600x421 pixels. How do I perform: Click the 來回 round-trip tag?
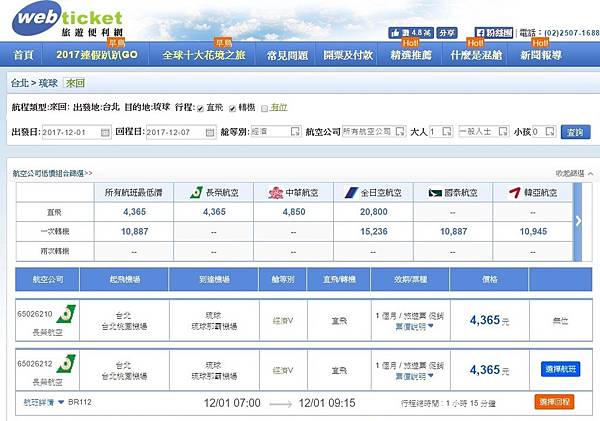click(x=75, y=83)
